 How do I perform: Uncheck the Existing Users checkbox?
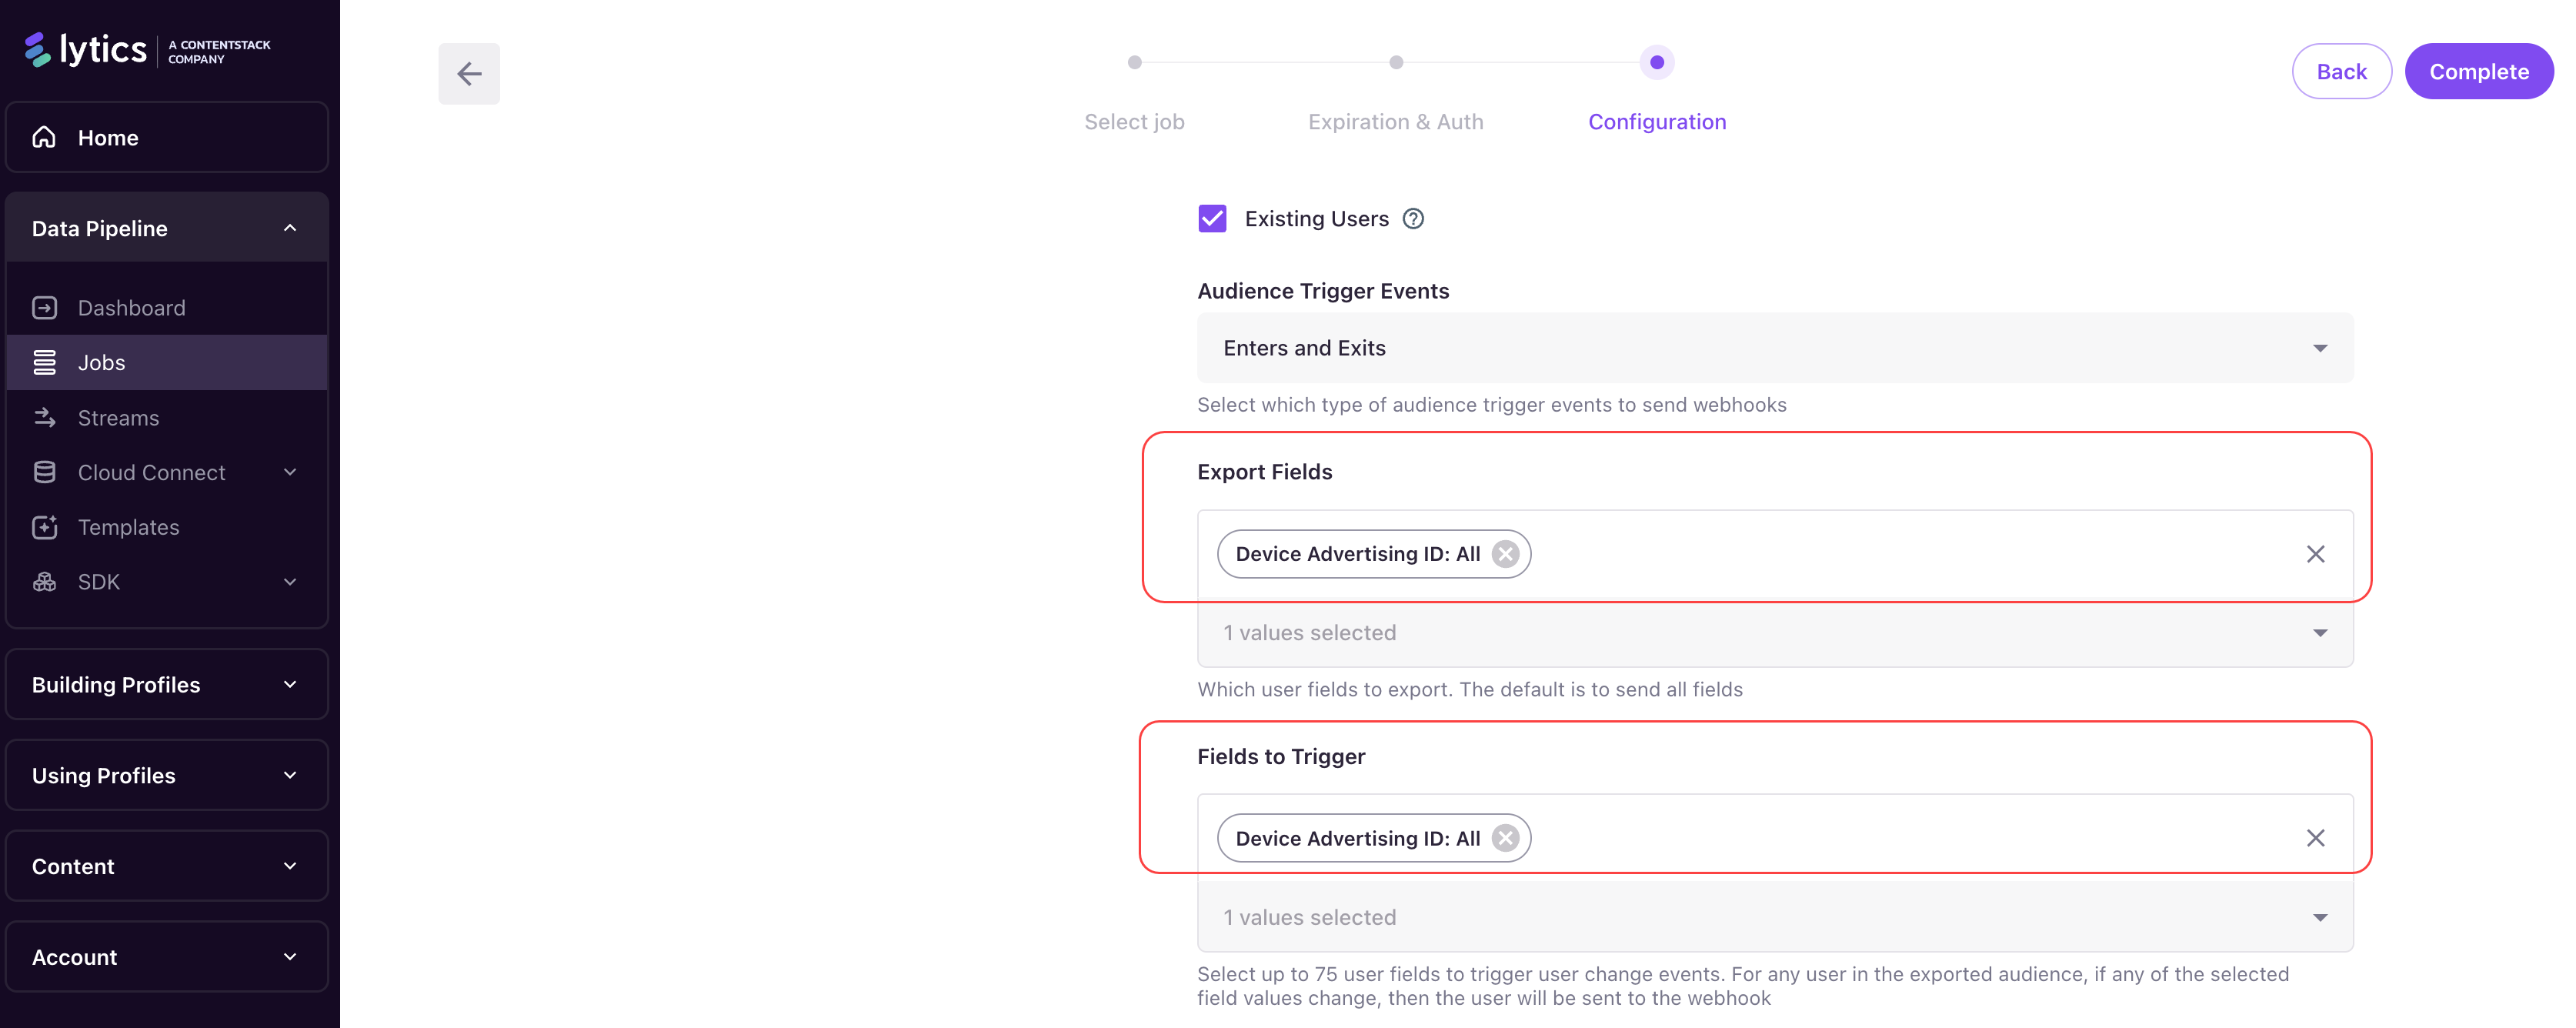pos(1212,219)
